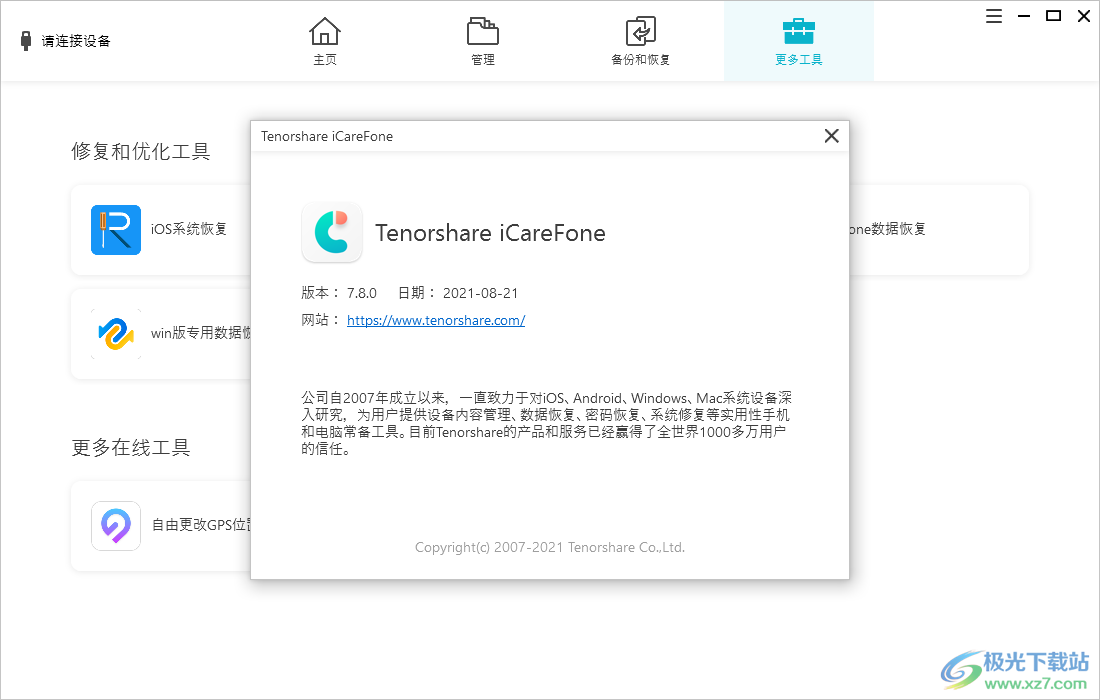Click the Tenorshare iCareFone dialog title text
Viewport: 1100px width, 700px height.
[327, 136]
